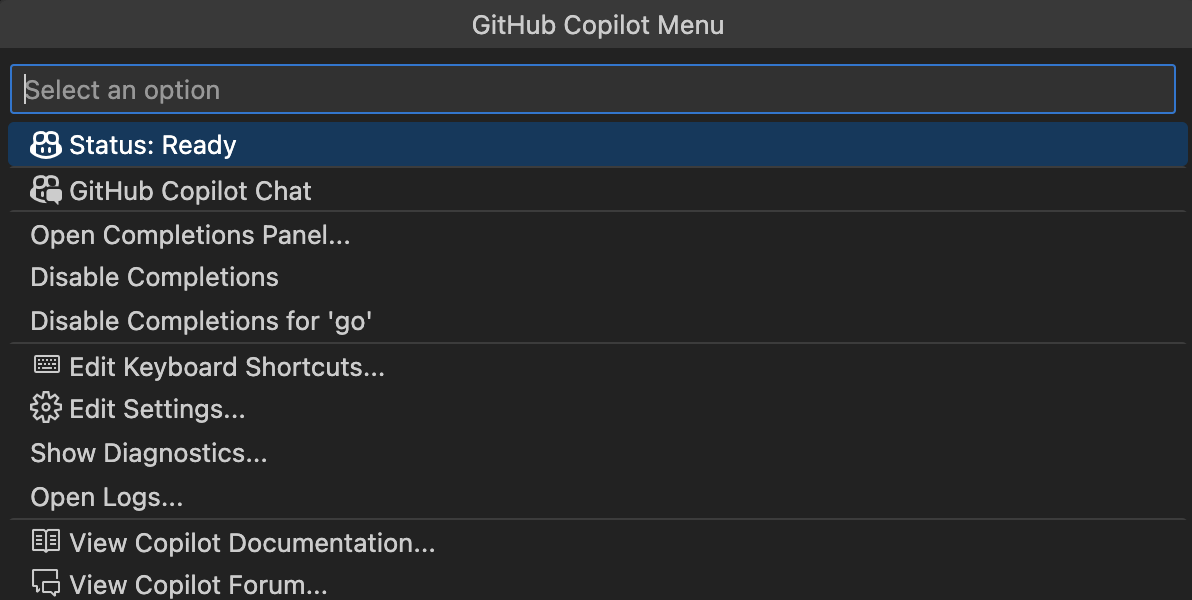The image size is (1192, 600).
Task: Disable Completions for 'go'
Action: coord(201,321)
